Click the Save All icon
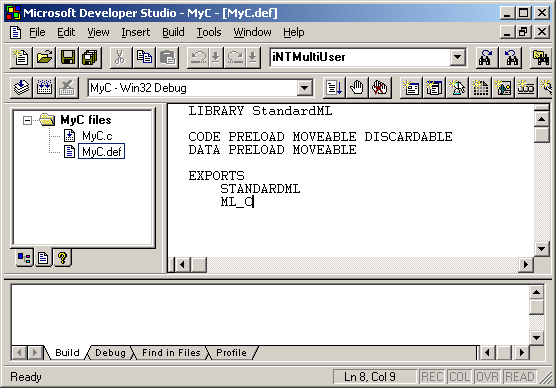 pyautogui.click(x=90, y=57)
